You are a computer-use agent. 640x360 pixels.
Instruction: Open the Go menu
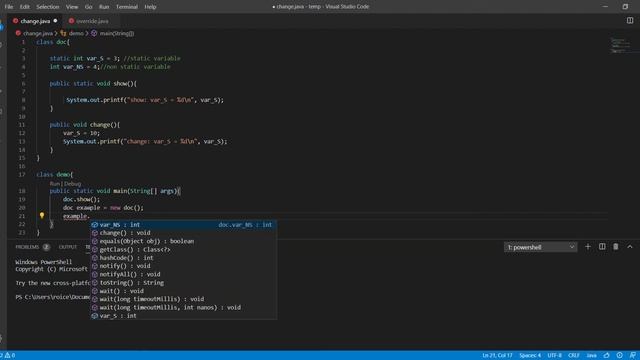click(89, 7)
